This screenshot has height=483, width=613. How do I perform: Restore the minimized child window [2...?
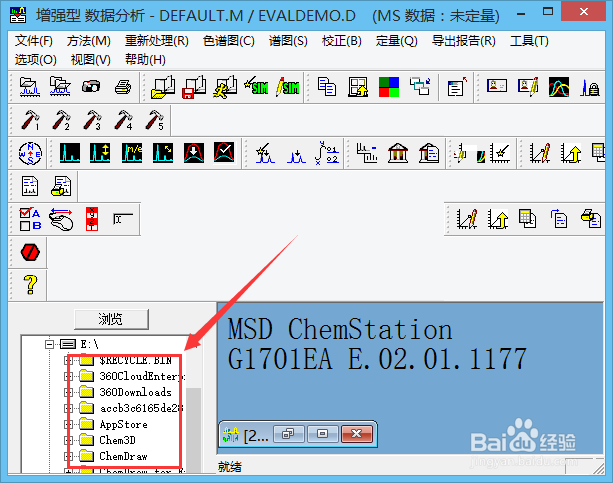[289, 434]
